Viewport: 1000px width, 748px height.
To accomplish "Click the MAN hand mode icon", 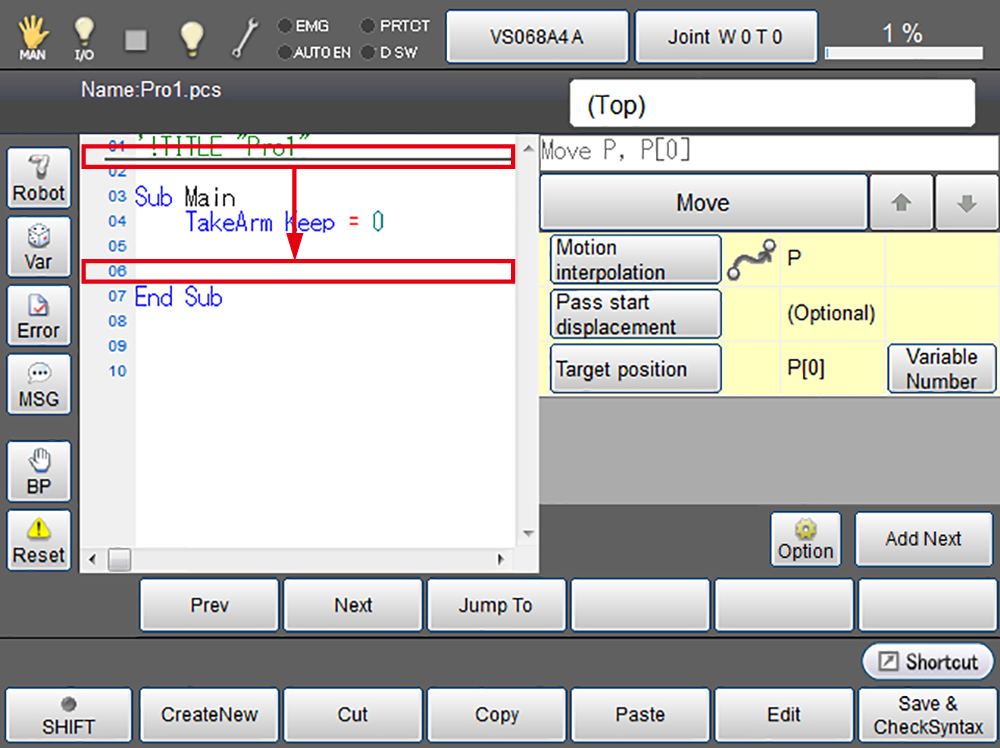I will (33, 37).
